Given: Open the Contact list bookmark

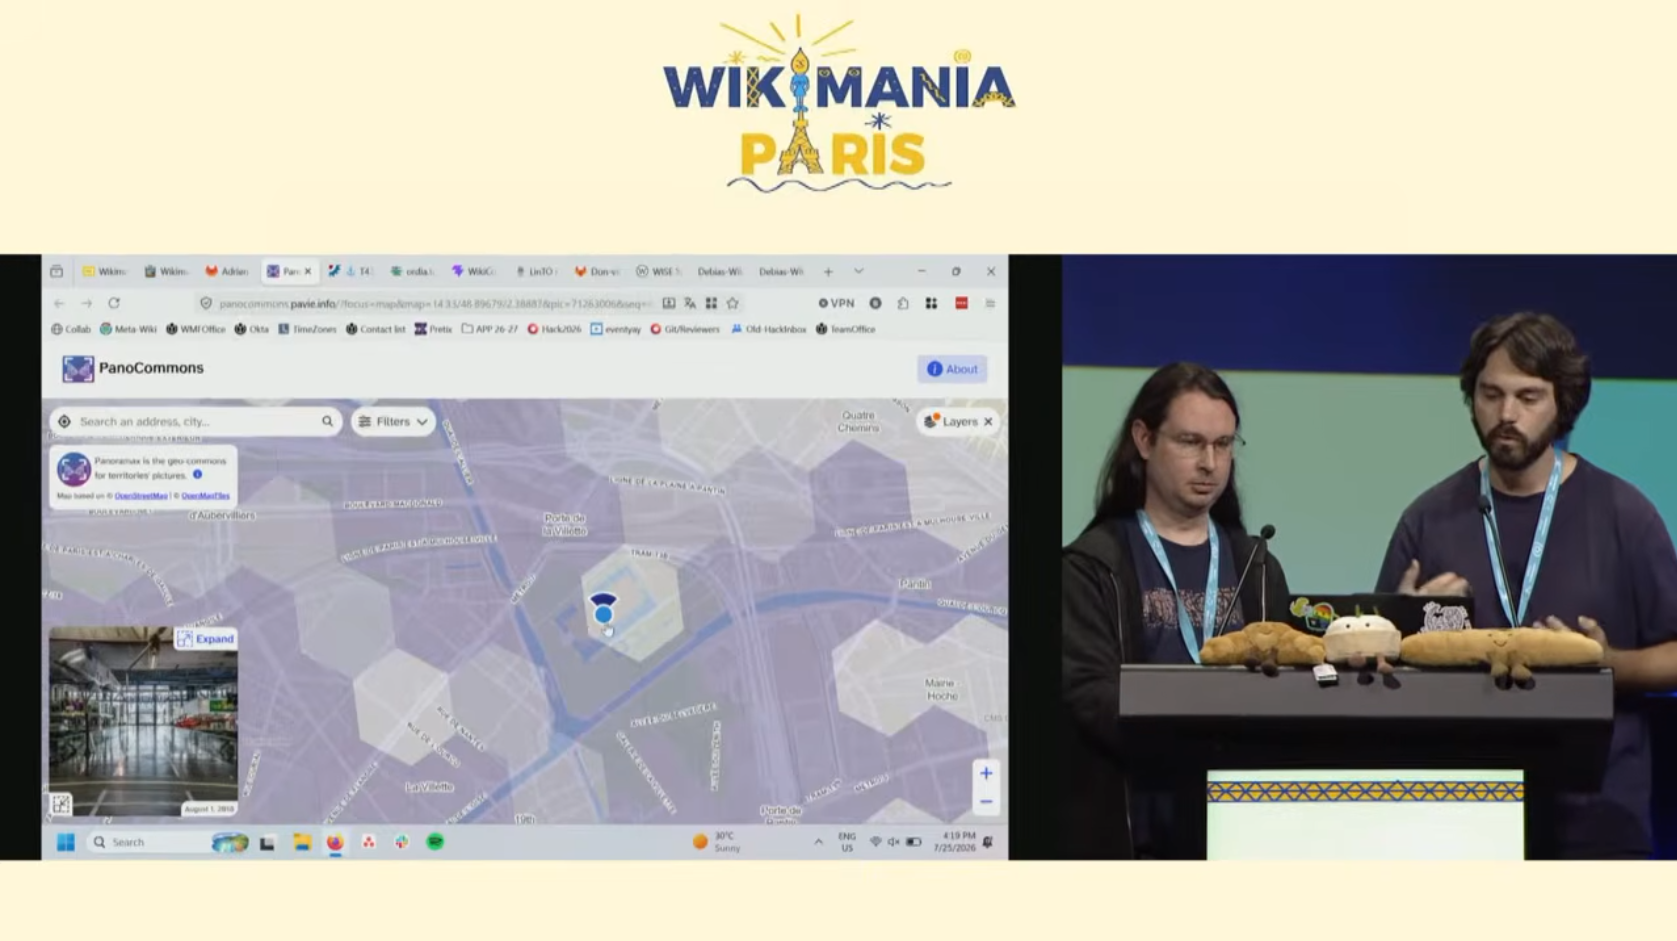Looking at the screenshot, I should pyautogui.click(x=375, y=329).
